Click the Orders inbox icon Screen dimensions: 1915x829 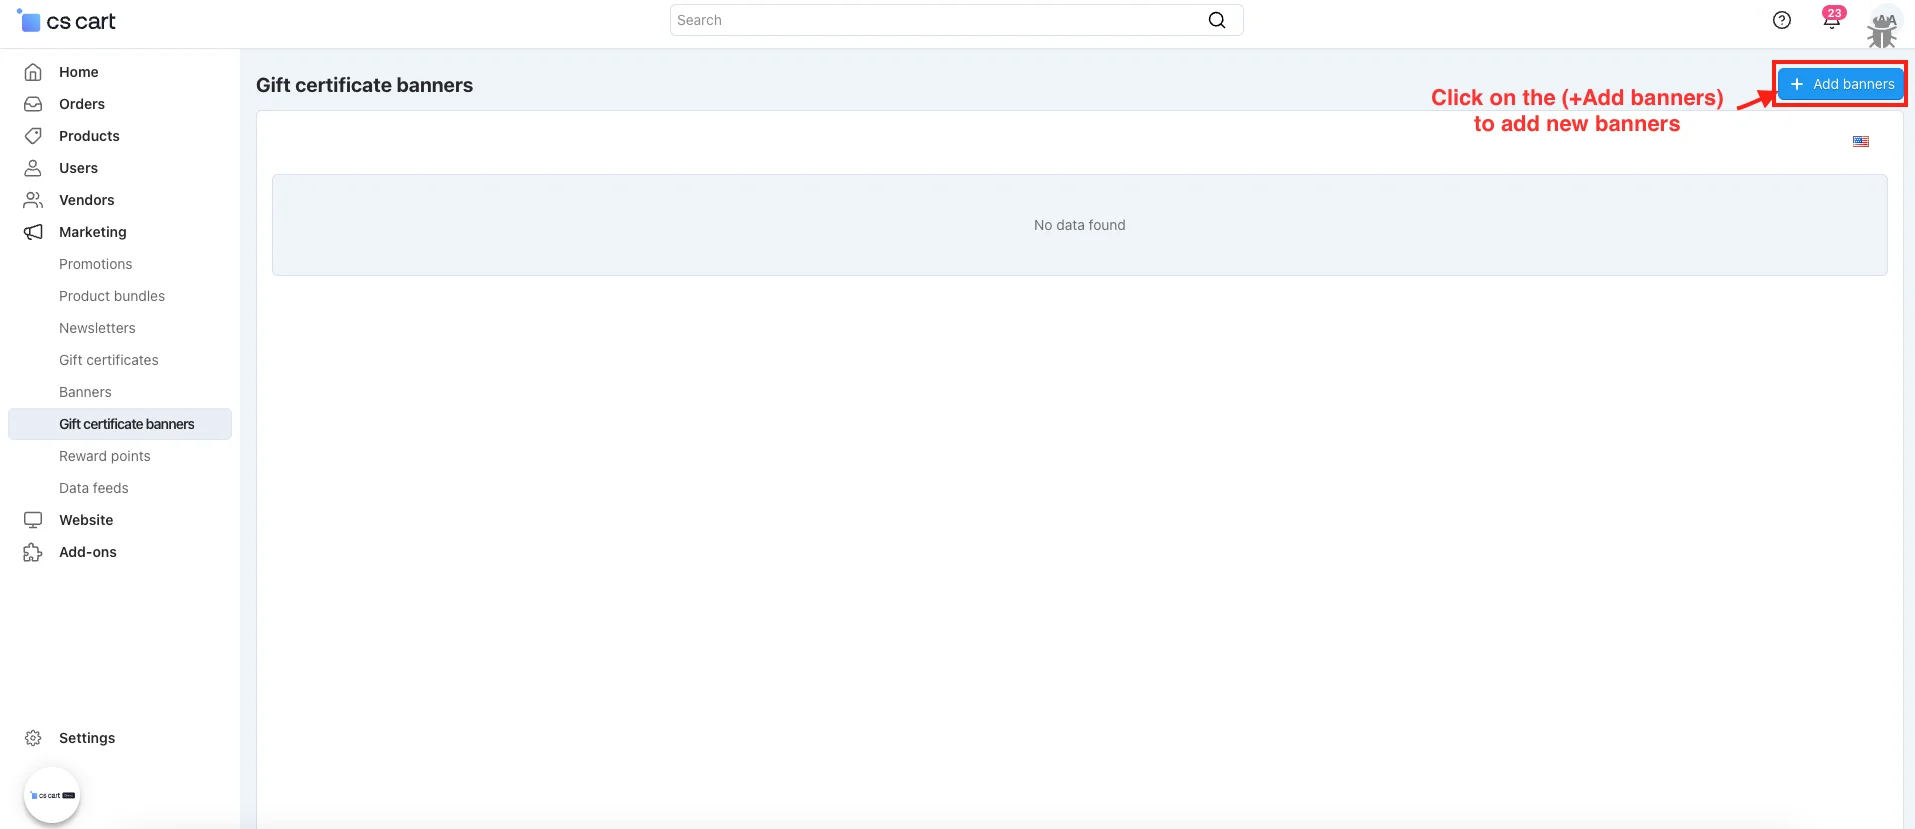pos(33,104)
